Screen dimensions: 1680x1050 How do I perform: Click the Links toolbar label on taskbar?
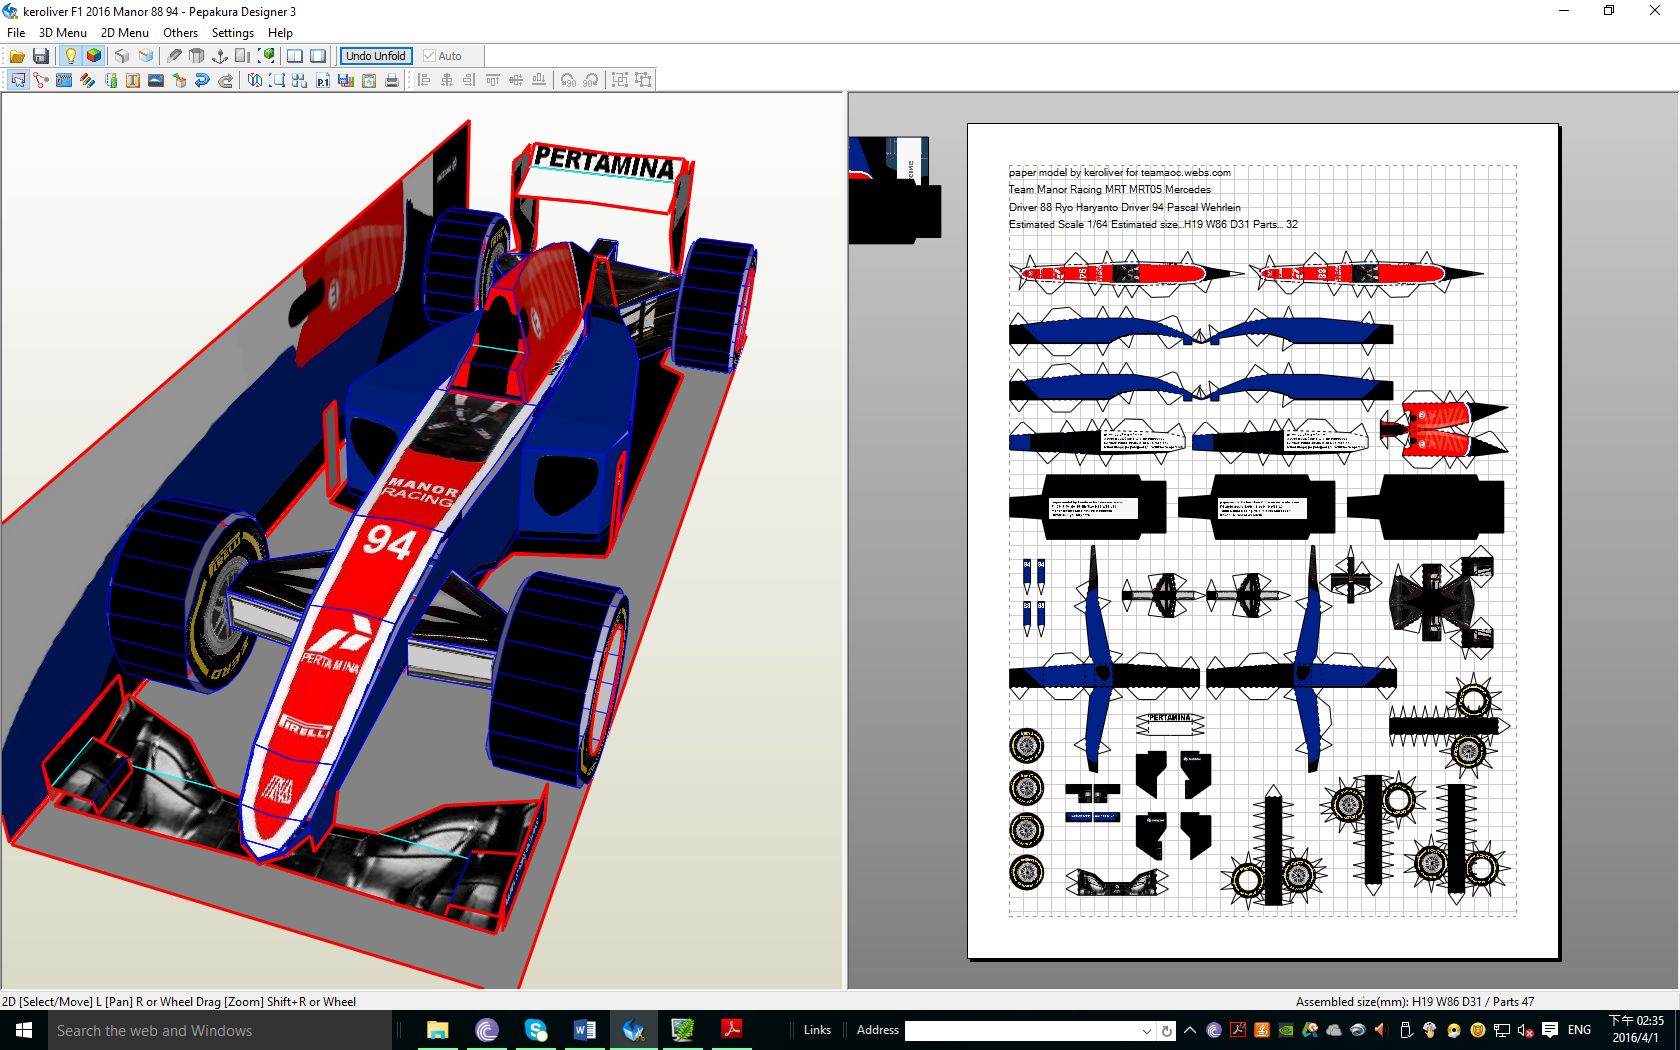tap(817, 1030)
